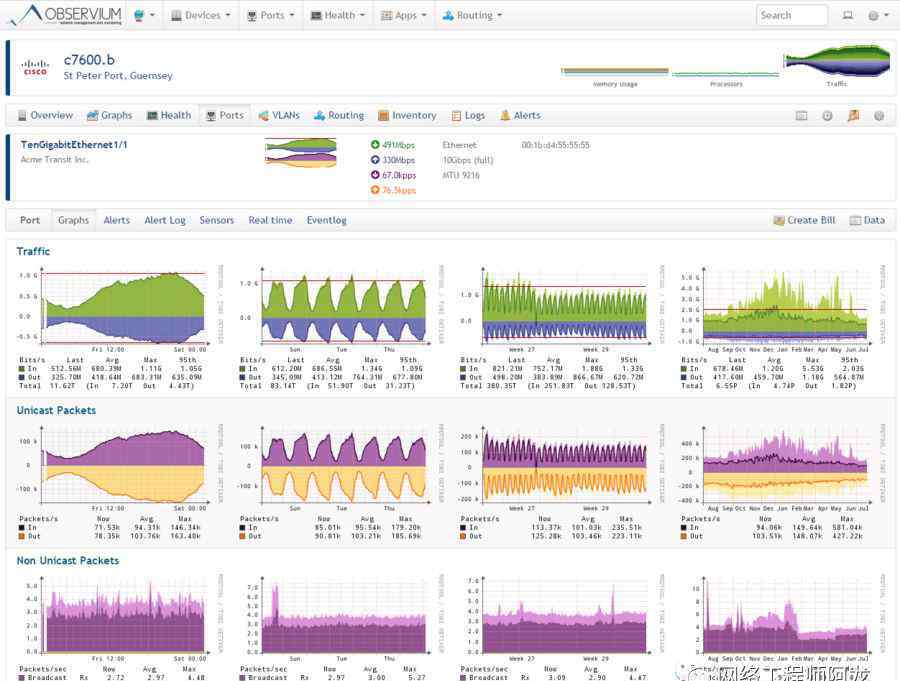900x681 pixels.
Task: Click the orange flag icon in device toolbar
Action: pos(853,116)
